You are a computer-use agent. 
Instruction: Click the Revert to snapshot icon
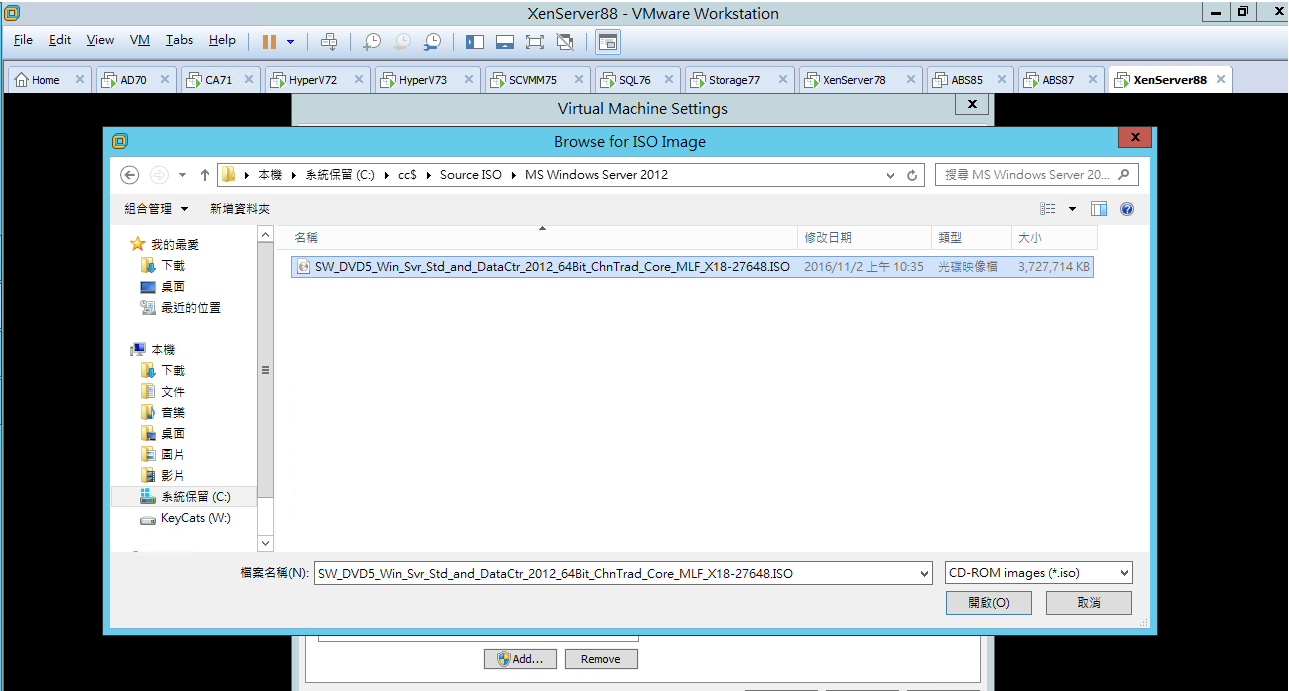click(x=401, y=42)
